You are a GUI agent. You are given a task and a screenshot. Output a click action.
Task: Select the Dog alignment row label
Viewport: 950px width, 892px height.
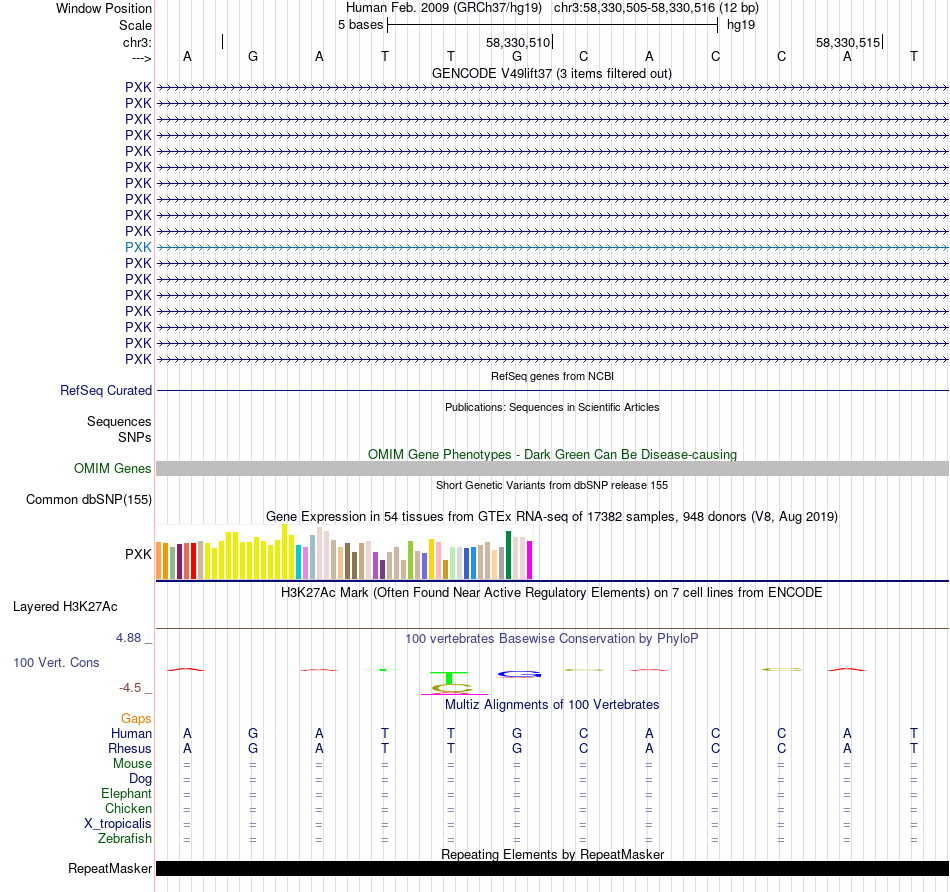(x=140, y=779)
